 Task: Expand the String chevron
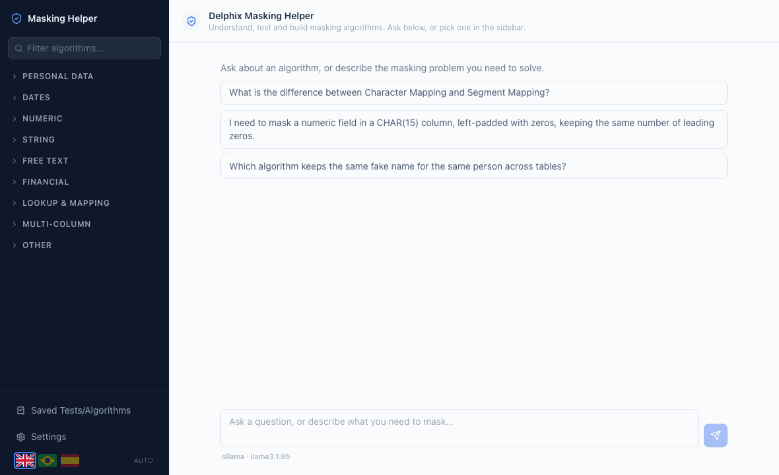tap(14, 140)
